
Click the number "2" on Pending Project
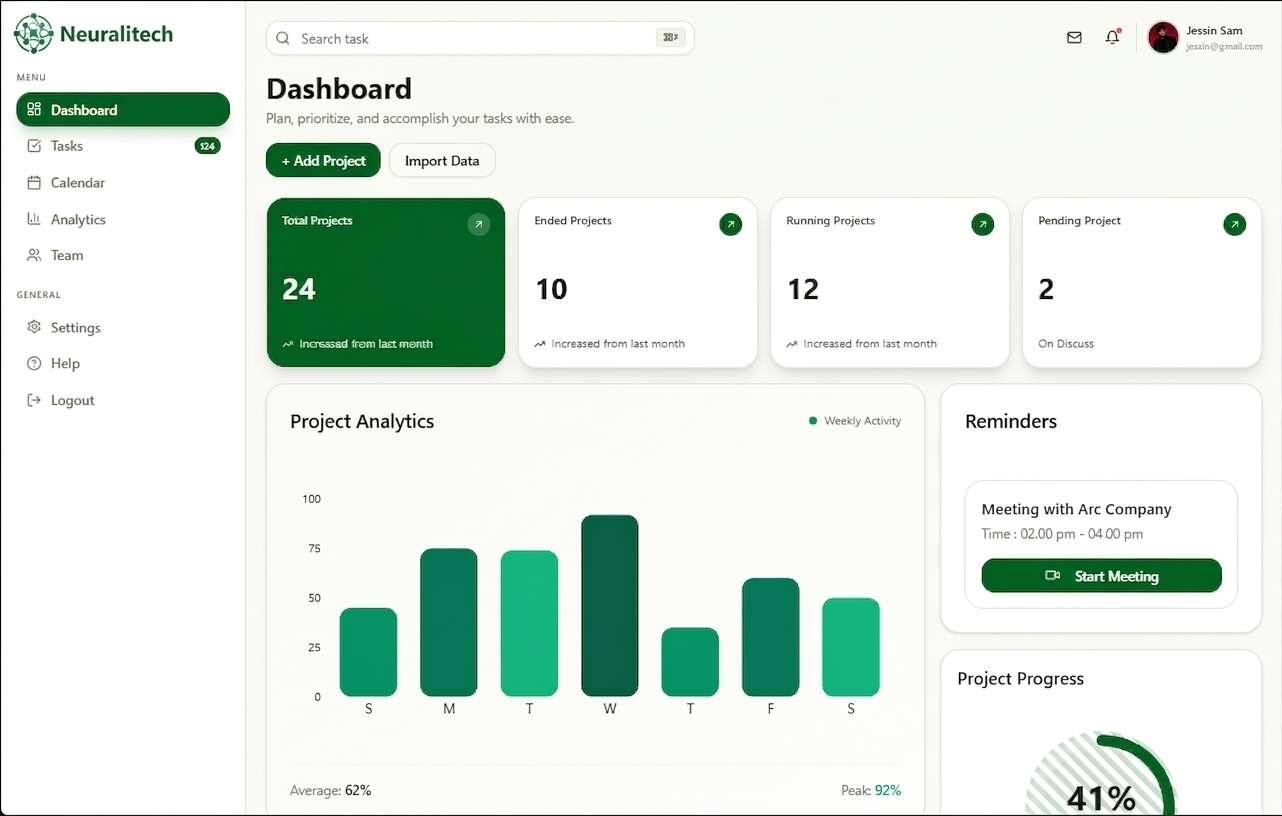point(1046,290)
